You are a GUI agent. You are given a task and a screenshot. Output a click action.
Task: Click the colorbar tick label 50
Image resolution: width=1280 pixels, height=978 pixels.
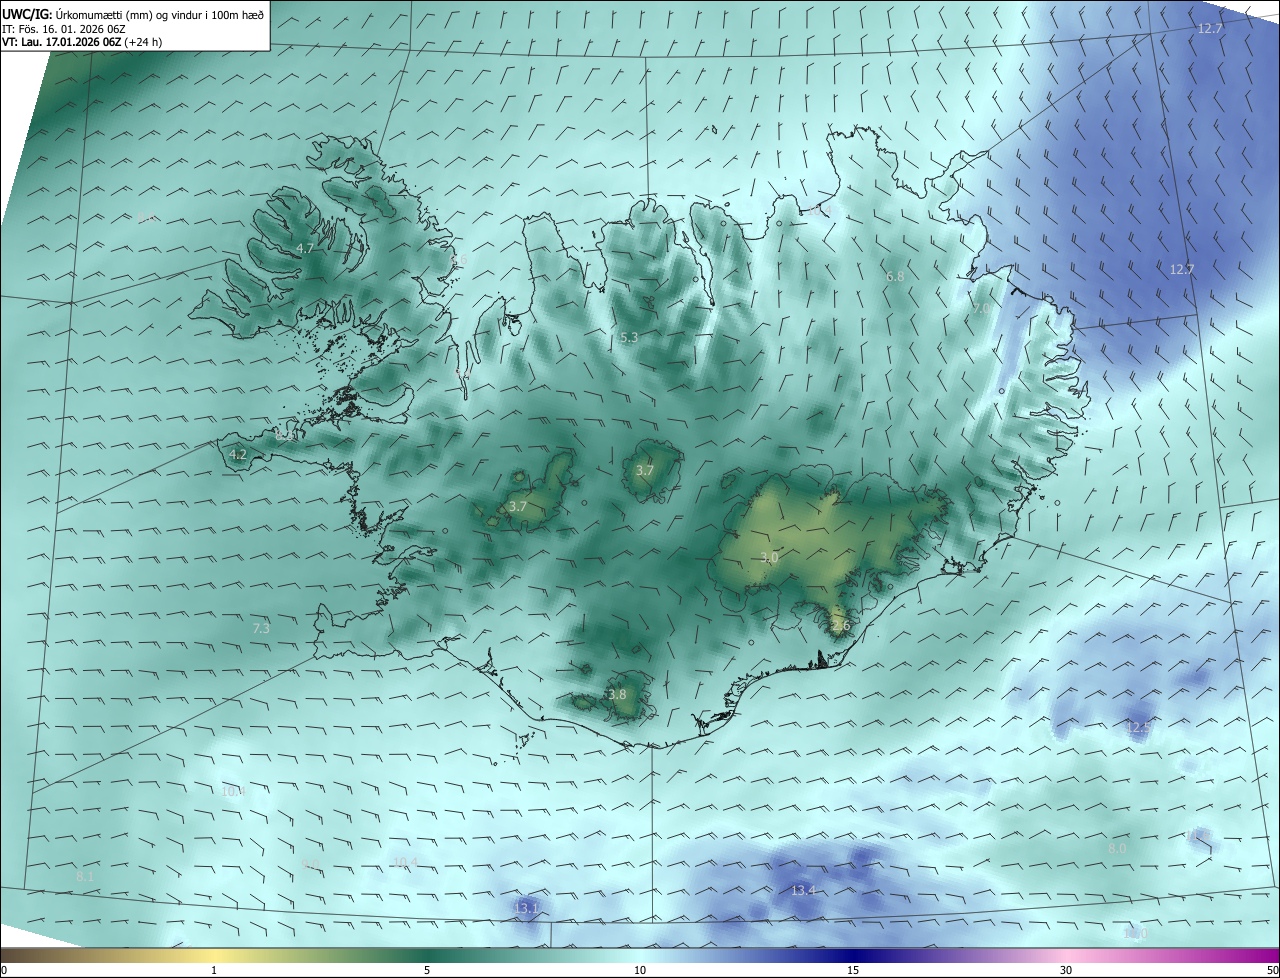[1272, 970]
